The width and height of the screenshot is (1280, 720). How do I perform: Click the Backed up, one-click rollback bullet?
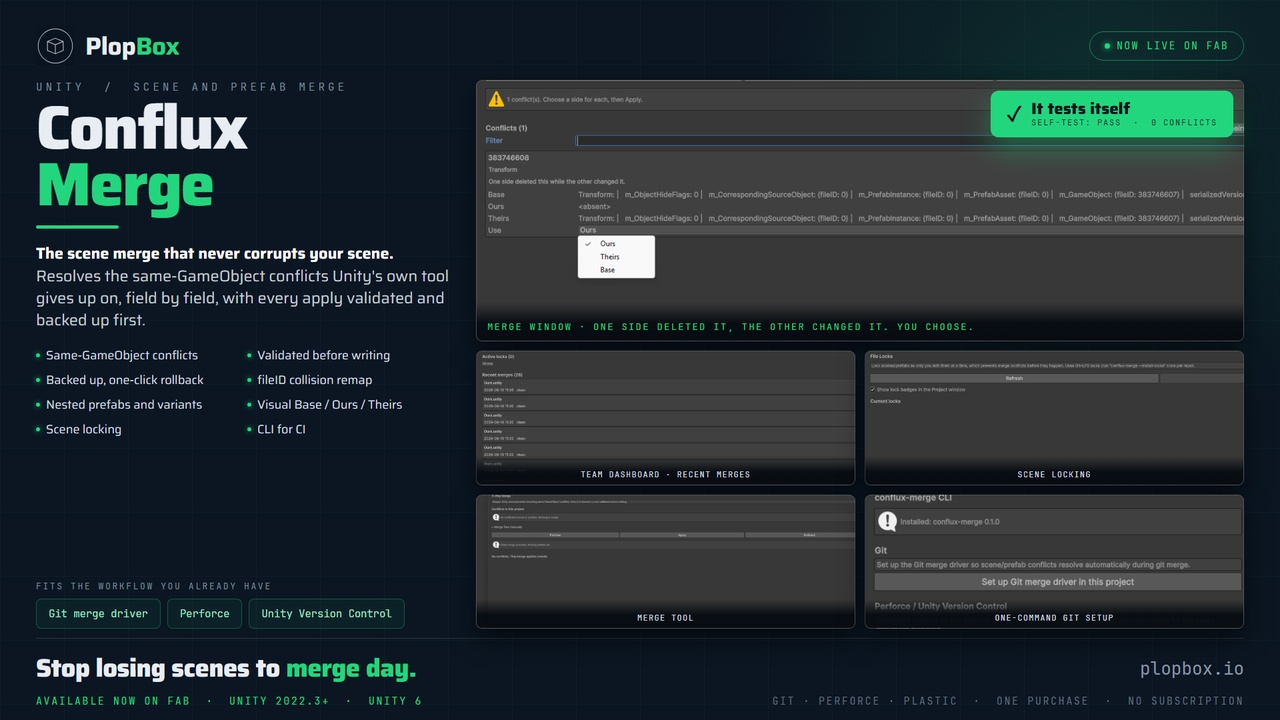click(x=125, y=380)
